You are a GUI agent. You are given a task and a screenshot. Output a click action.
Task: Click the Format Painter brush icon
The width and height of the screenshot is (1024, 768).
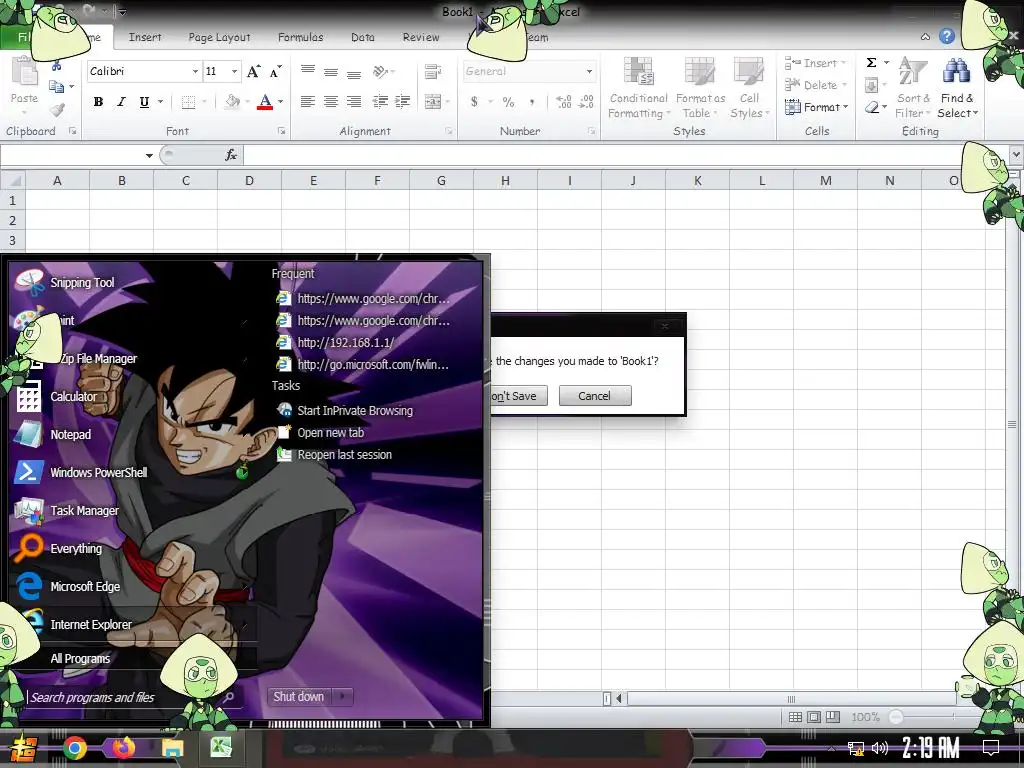(57, 110)
